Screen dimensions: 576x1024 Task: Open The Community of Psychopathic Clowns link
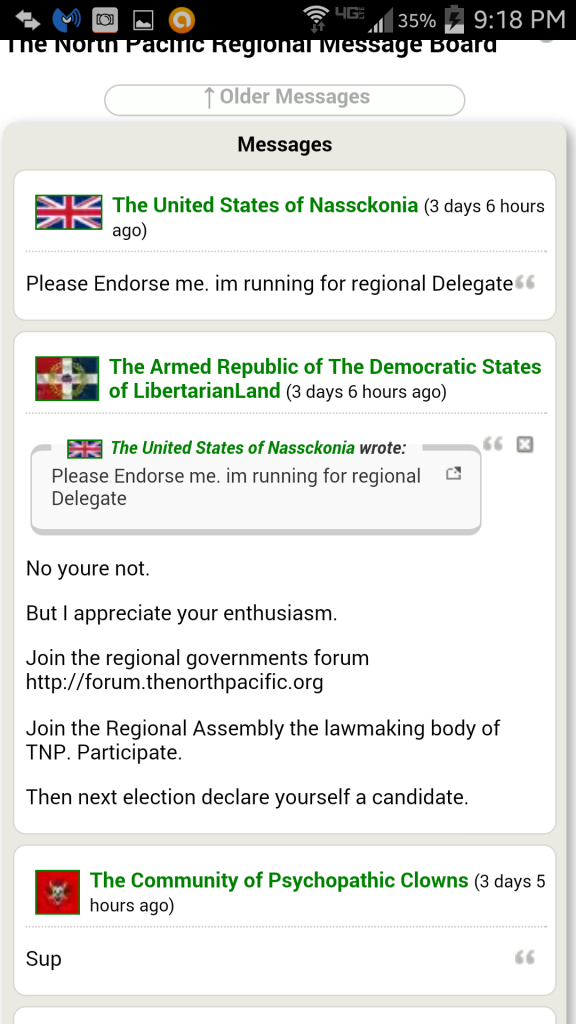[x=280, y=880]
